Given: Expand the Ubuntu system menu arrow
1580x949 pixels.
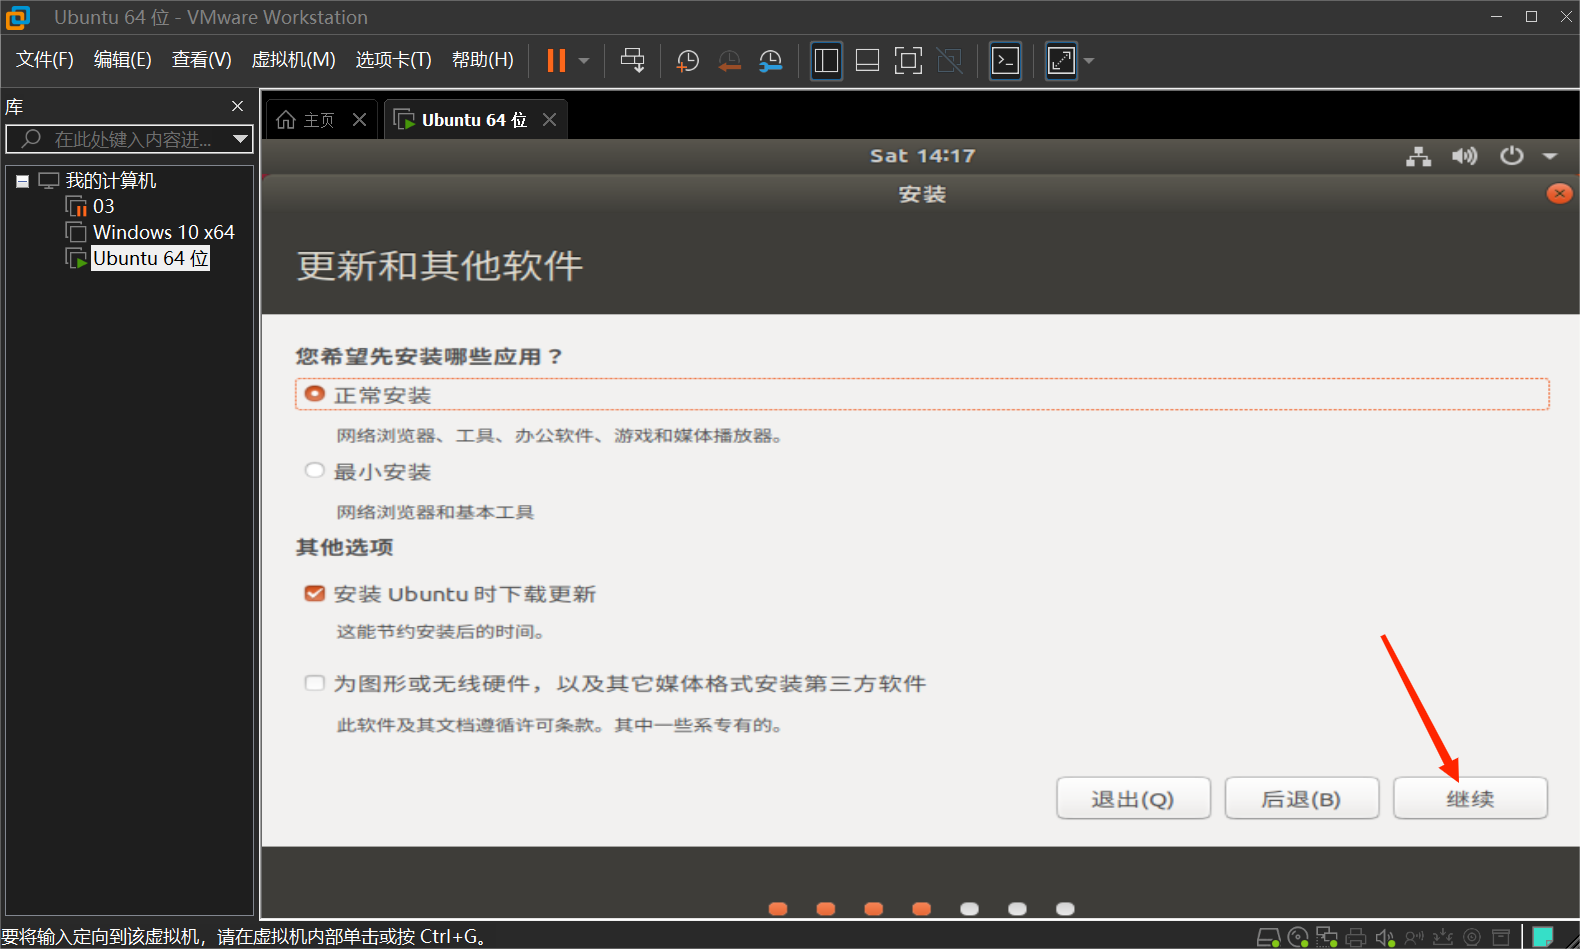Looking at the screenshot, I should 1550,156.
